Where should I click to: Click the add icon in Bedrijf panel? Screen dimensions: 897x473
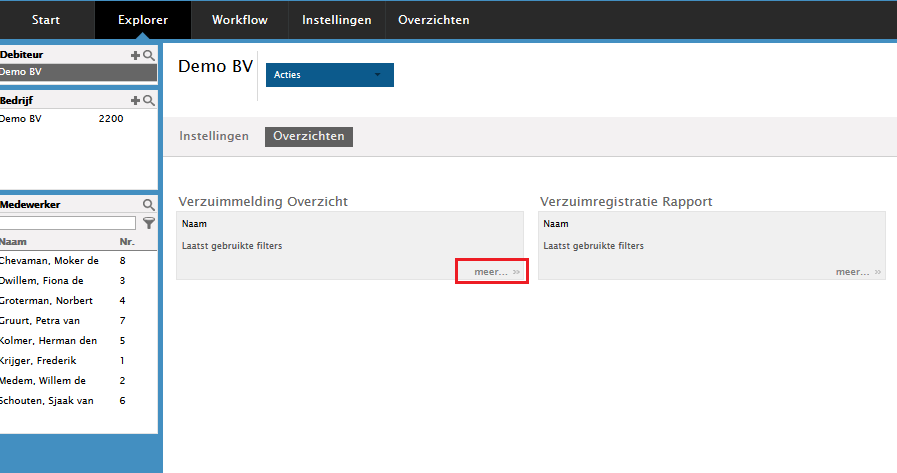[x=136, y=101]
